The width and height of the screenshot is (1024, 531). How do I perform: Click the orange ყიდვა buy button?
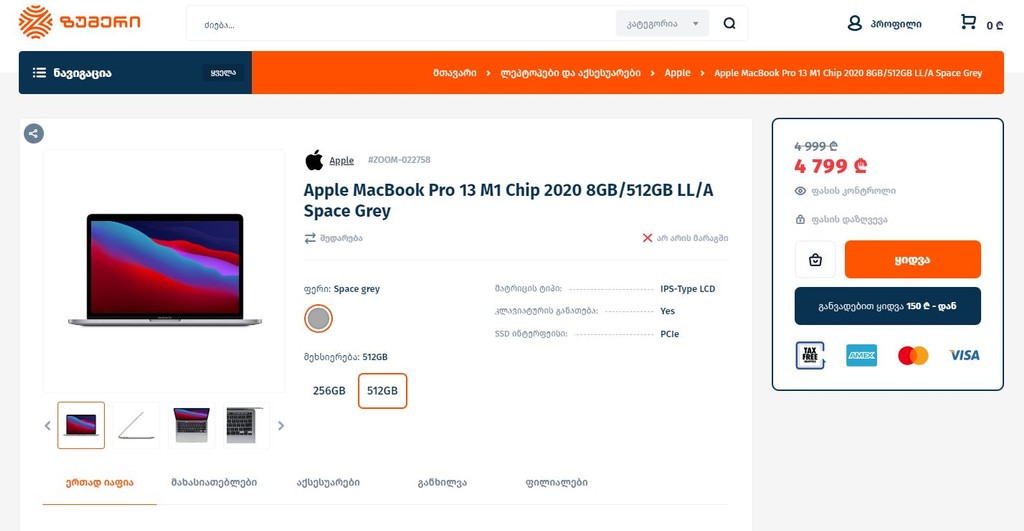pos(912,260)
